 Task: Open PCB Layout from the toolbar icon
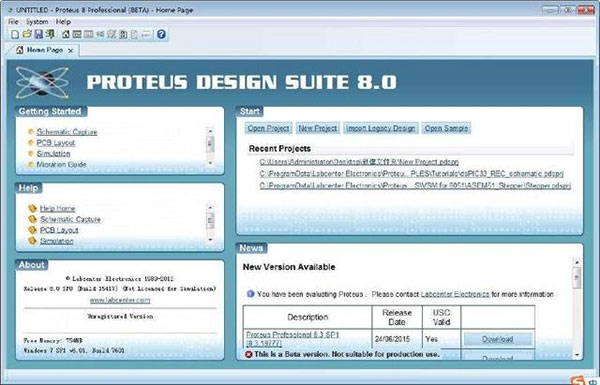[88, 34]
